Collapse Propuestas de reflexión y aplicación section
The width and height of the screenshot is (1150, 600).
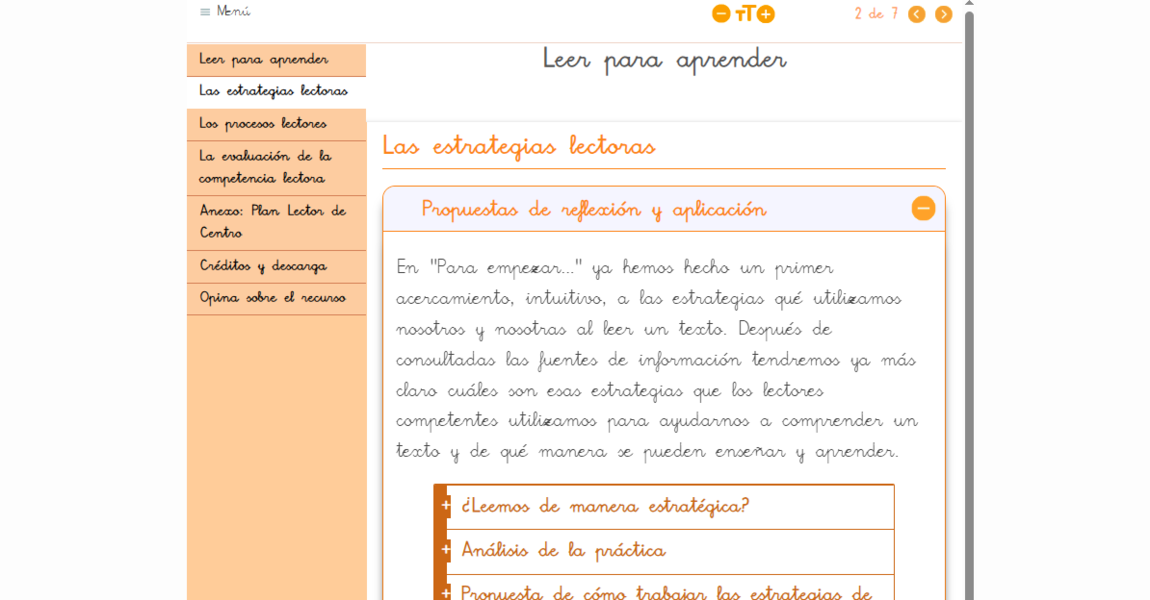tap(923, 208)
